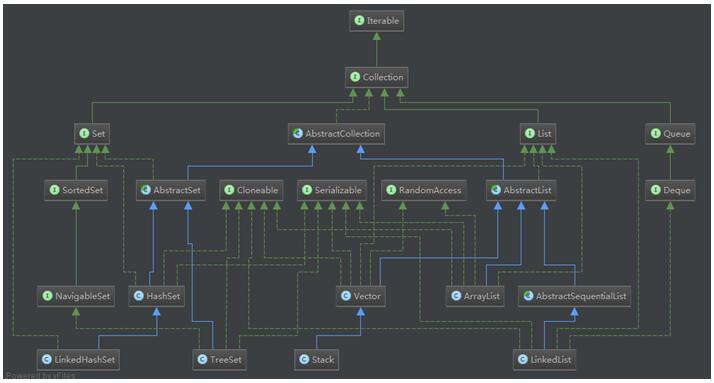Select the RandomAccess label text
The image size is (714, 383).
(430, 190)
